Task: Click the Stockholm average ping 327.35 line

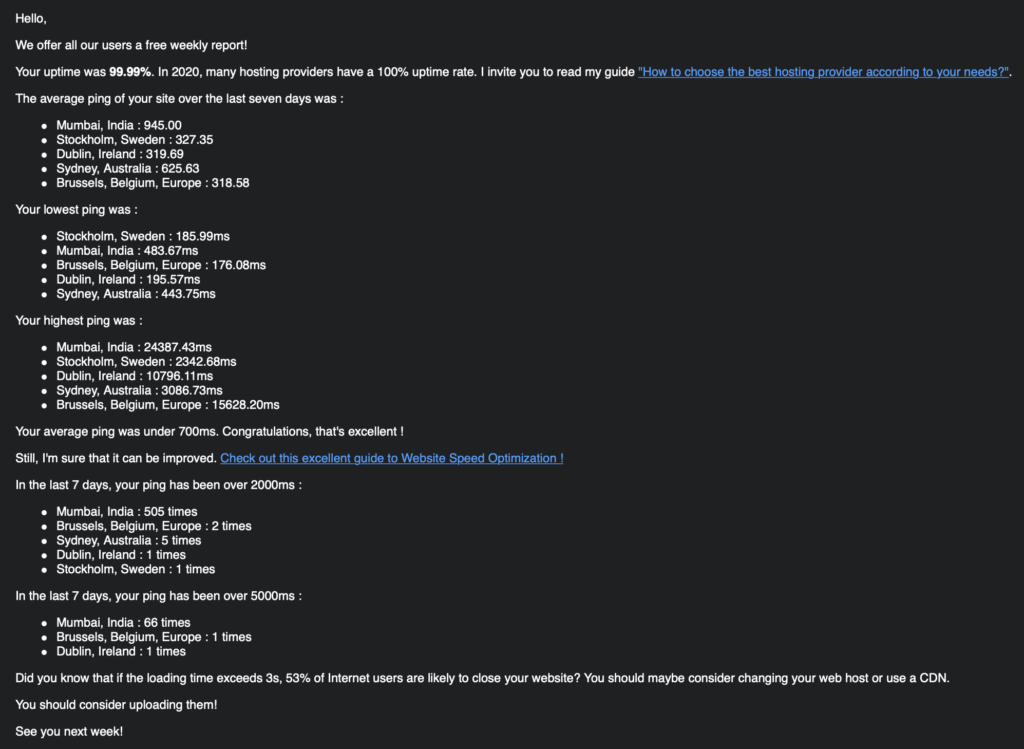Action: (135, 140)
